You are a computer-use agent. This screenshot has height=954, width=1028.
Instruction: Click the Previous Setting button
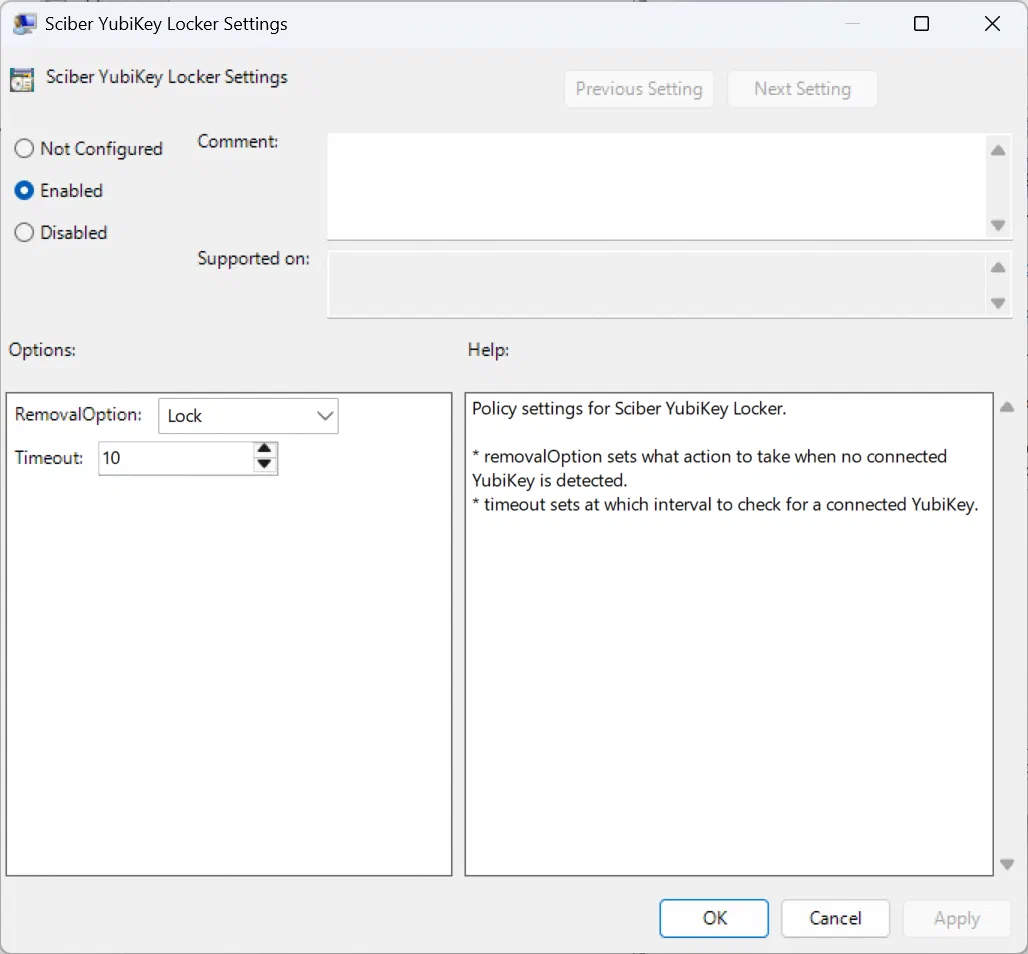639,89
